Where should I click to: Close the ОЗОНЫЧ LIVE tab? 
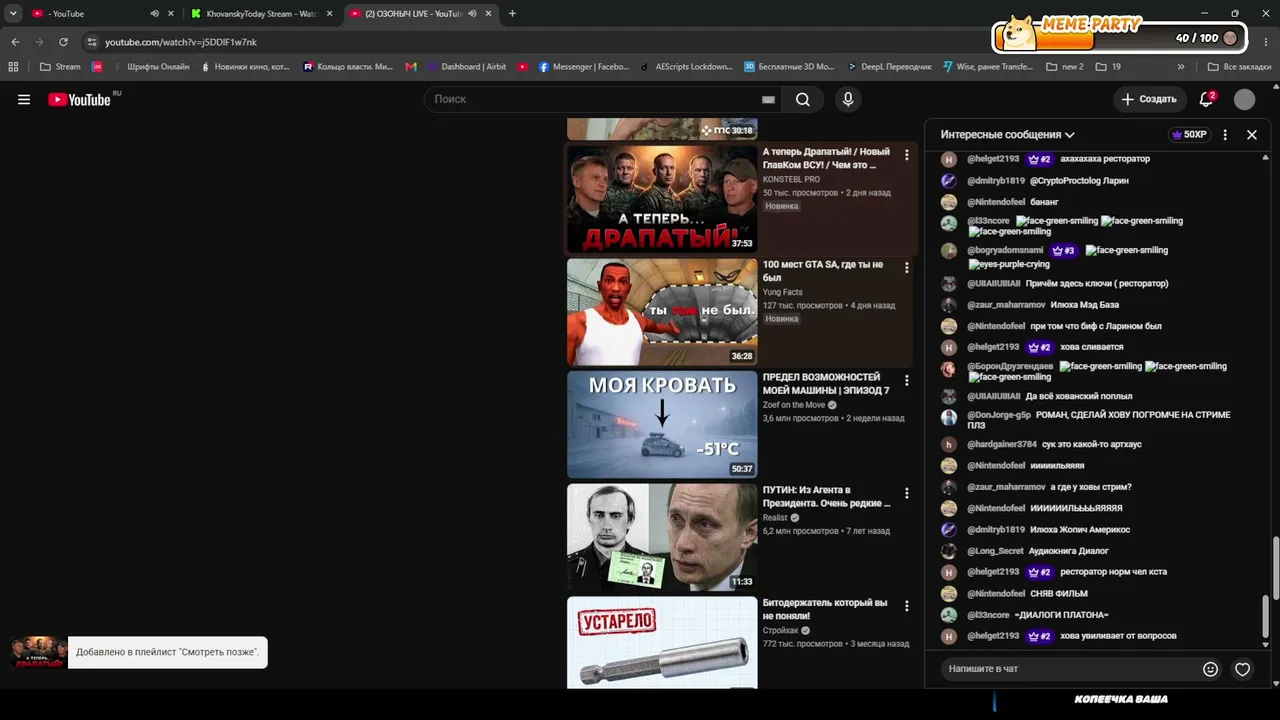(489, 14)
